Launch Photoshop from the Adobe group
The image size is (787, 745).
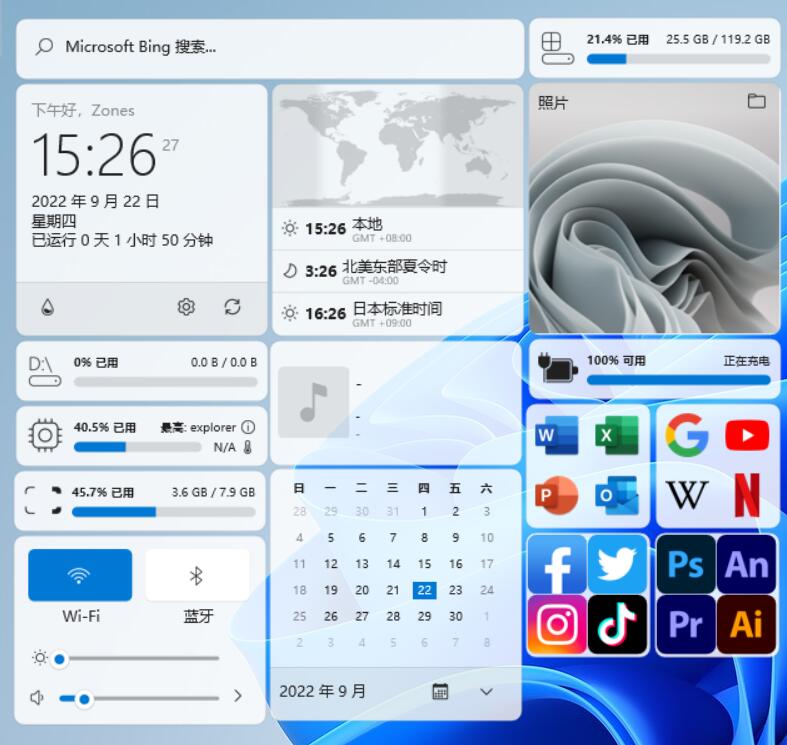686,565
